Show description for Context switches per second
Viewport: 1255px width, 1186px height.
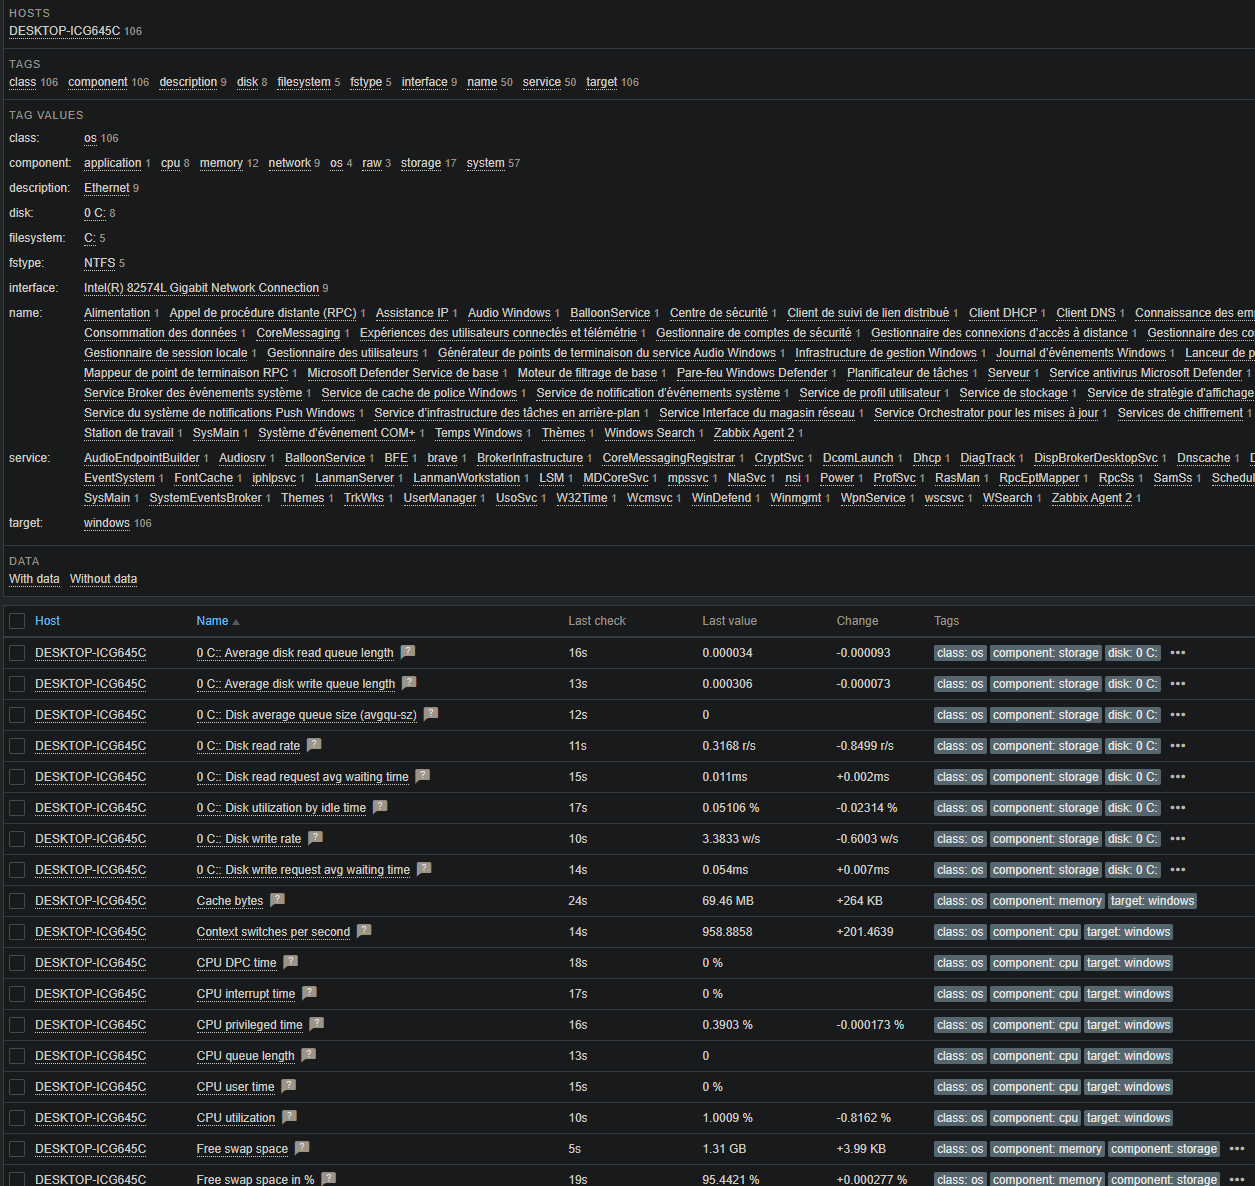click(x=364, y=931)
